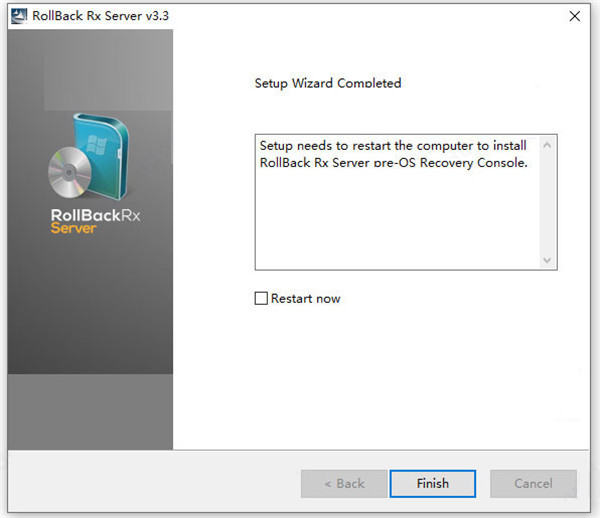Close the RollBack Rx Server setup window
Viewport: 600px width, 518px height.
pyautogui.click(x=574, y=16)
